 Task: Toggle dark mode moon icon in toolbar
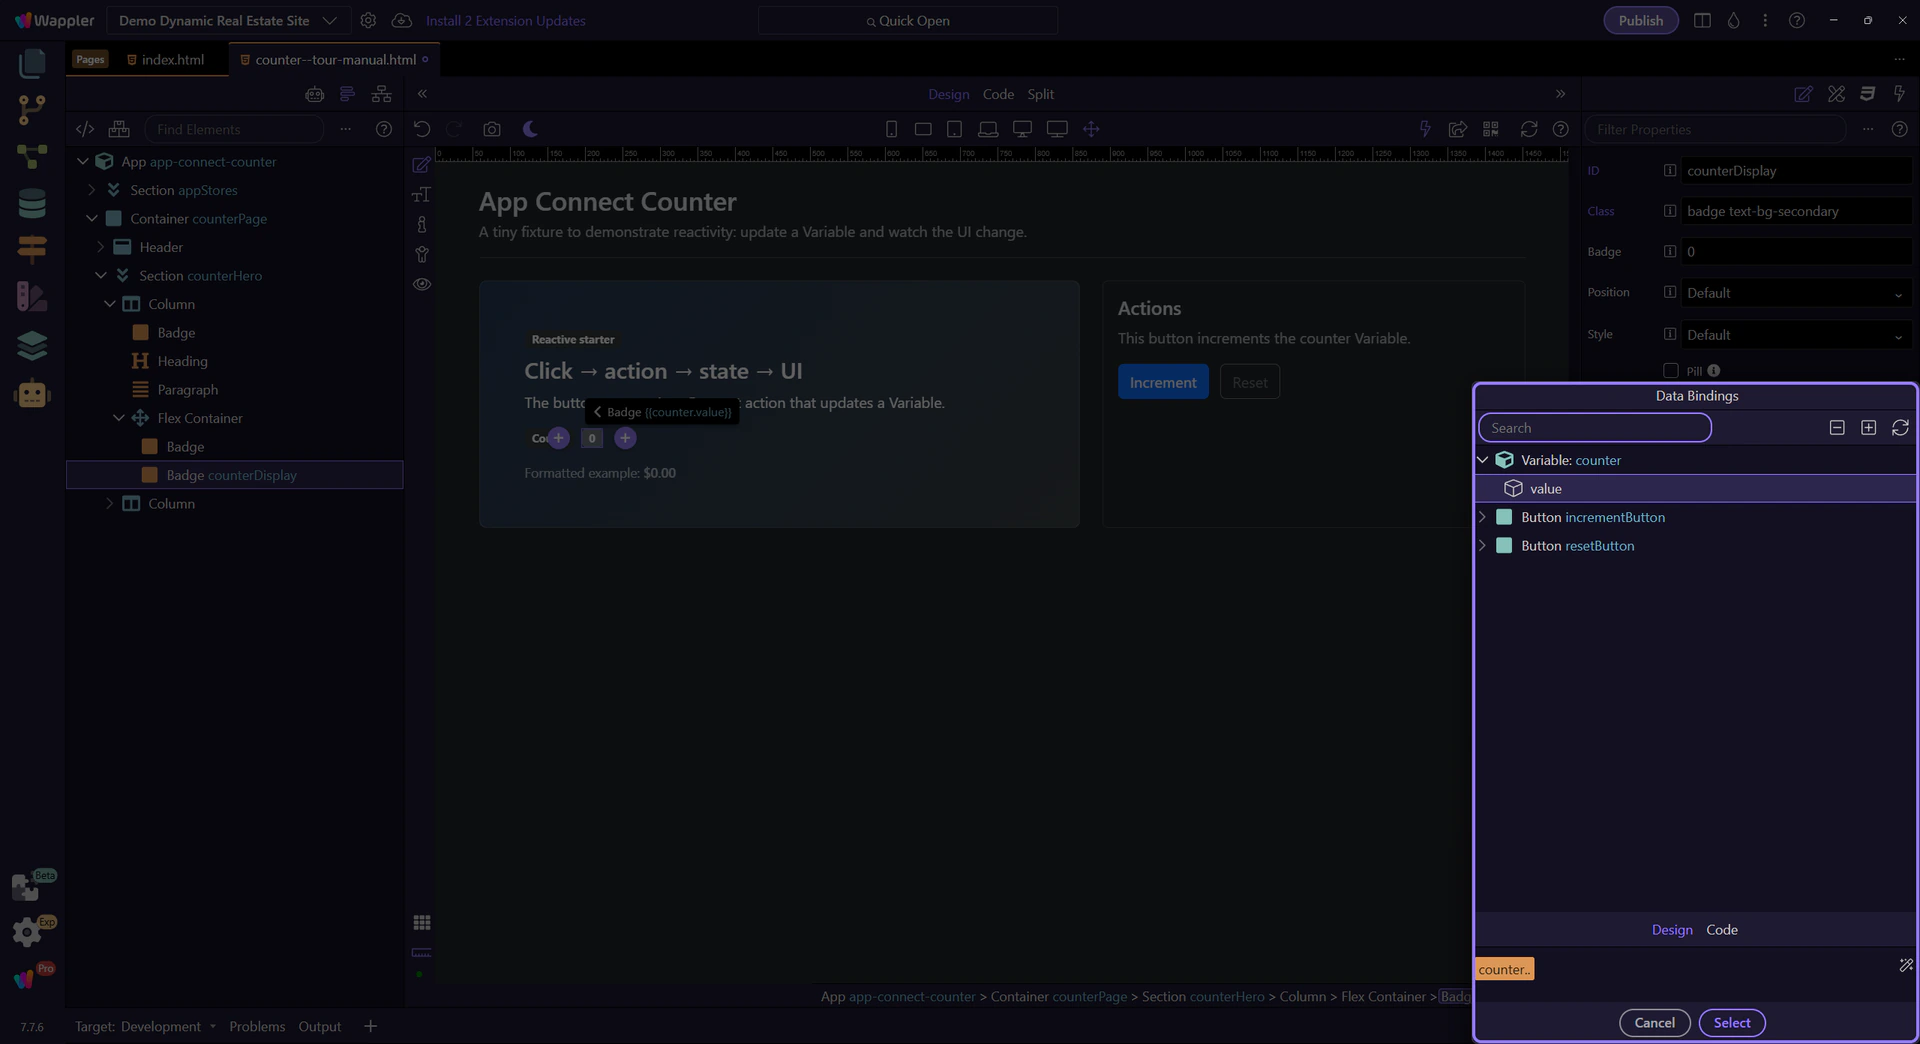pos(530,129)
